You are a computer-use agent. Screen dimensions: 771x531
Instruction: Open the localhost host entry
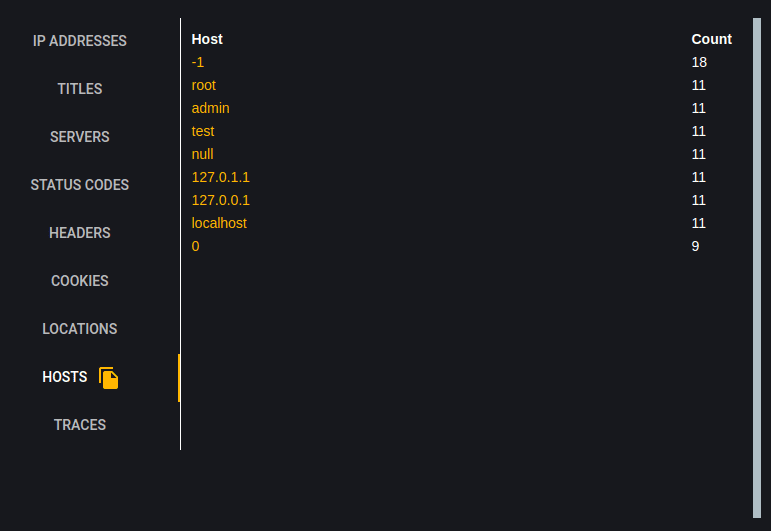[219, 223]
